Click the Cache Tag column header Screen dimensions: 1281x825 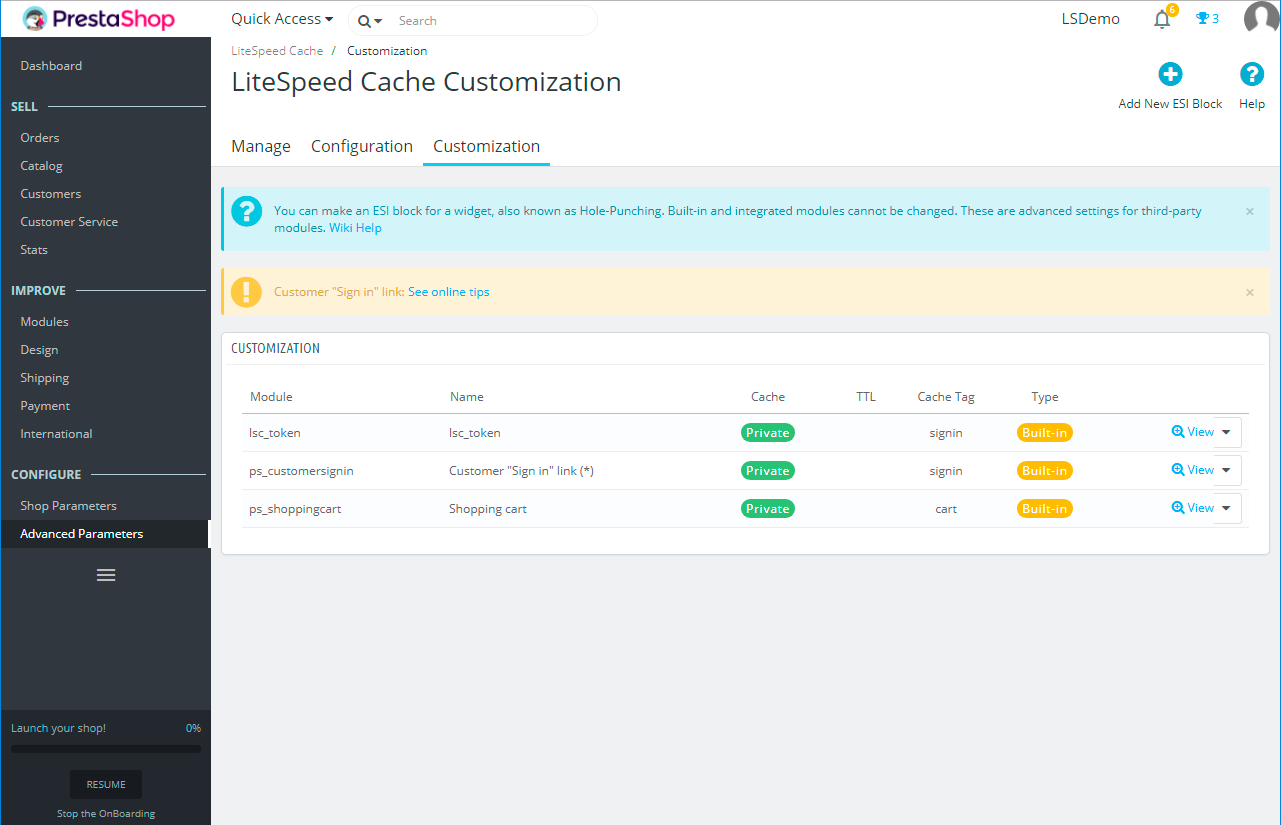pos(946,397)
